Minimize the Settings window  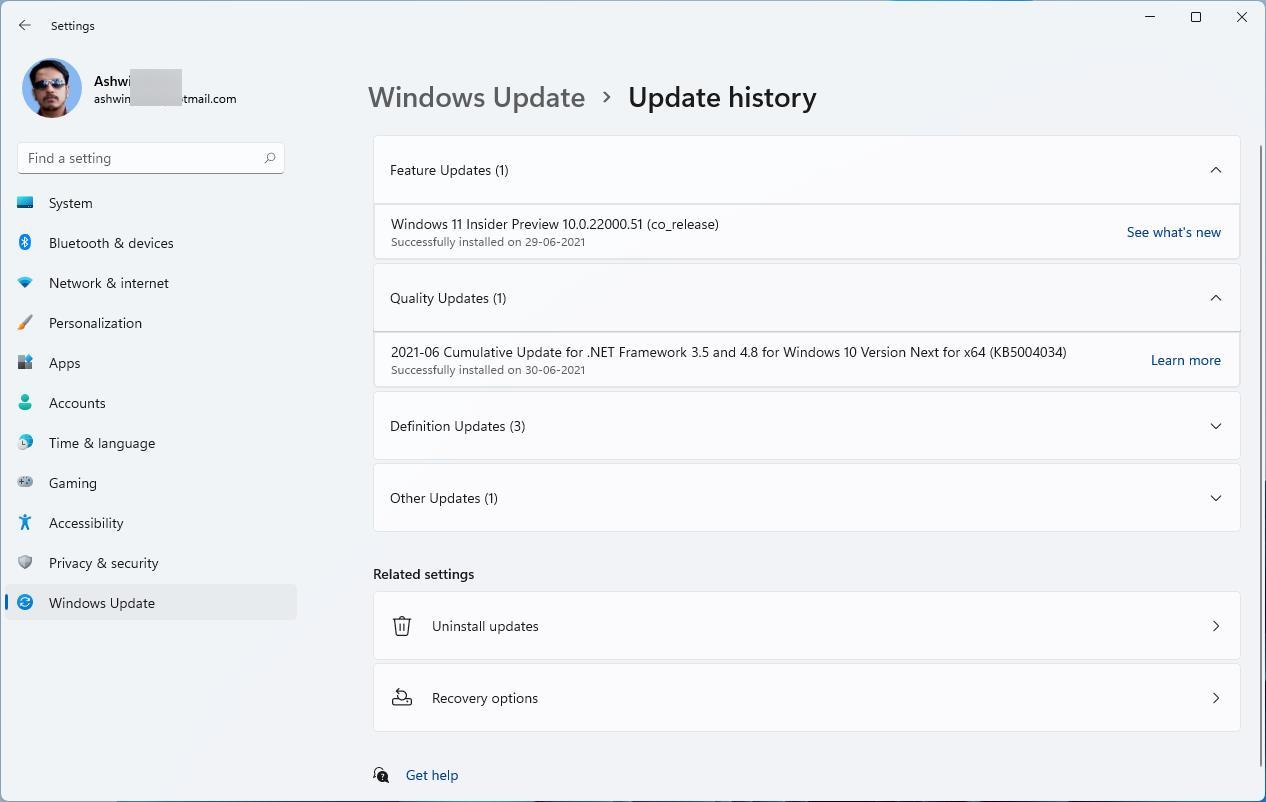click(x=1150, y=17)
